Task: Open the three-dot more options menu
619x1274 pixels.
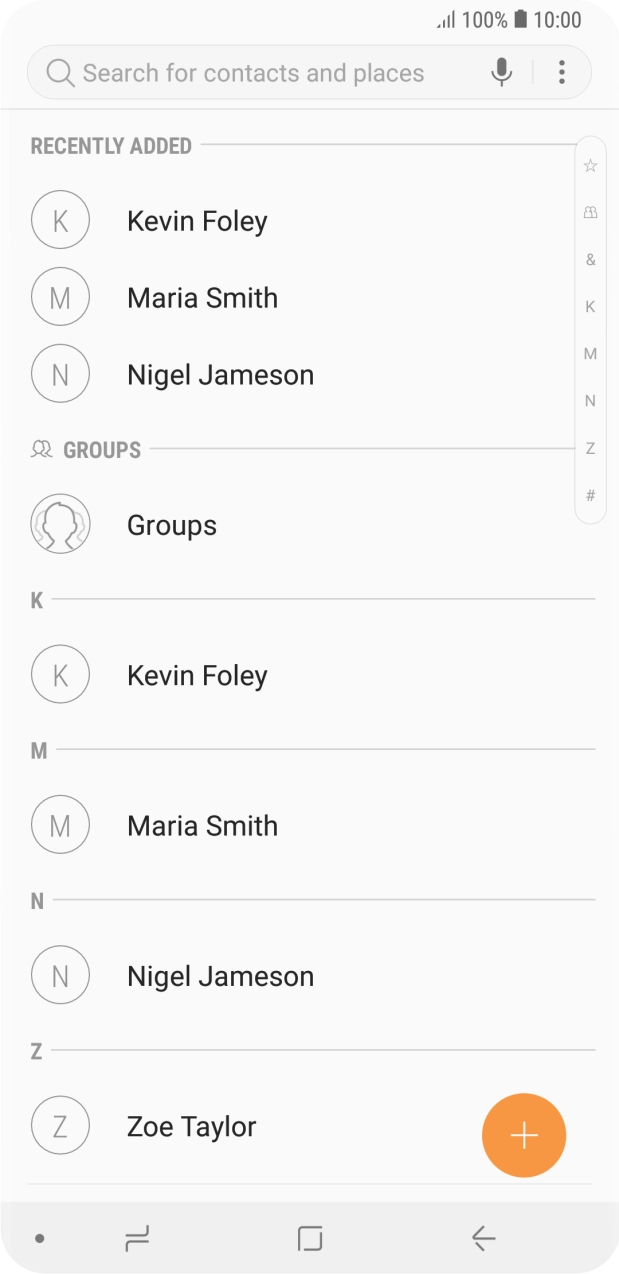Action: [x=562, y=72]
